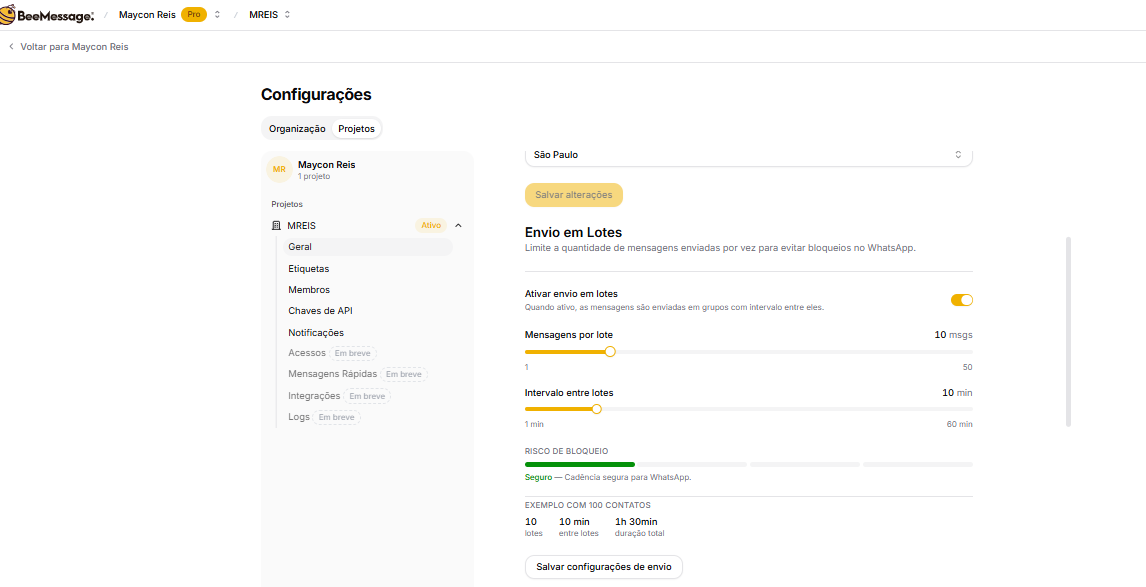The image size is (1146, 587).
Task: Select the MREIS project in the sidebar
Action: click(x=301, y=226)
